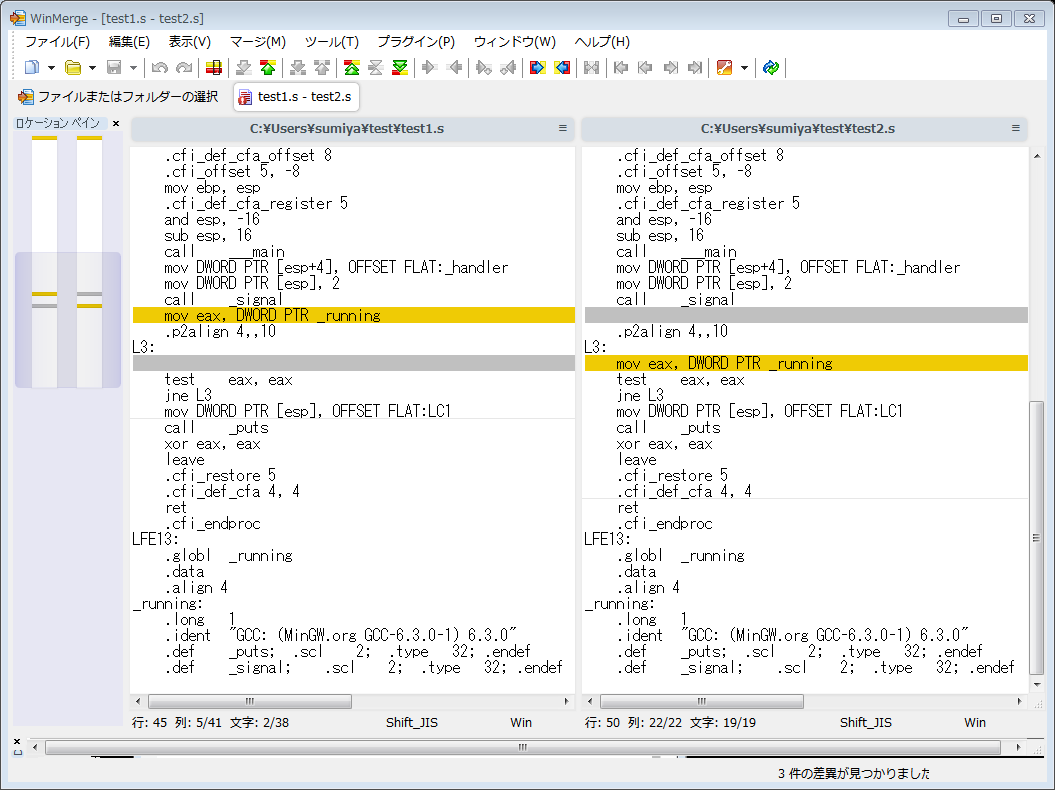Click the right pane horizontal scrollbar thumb

pos(702,701)
